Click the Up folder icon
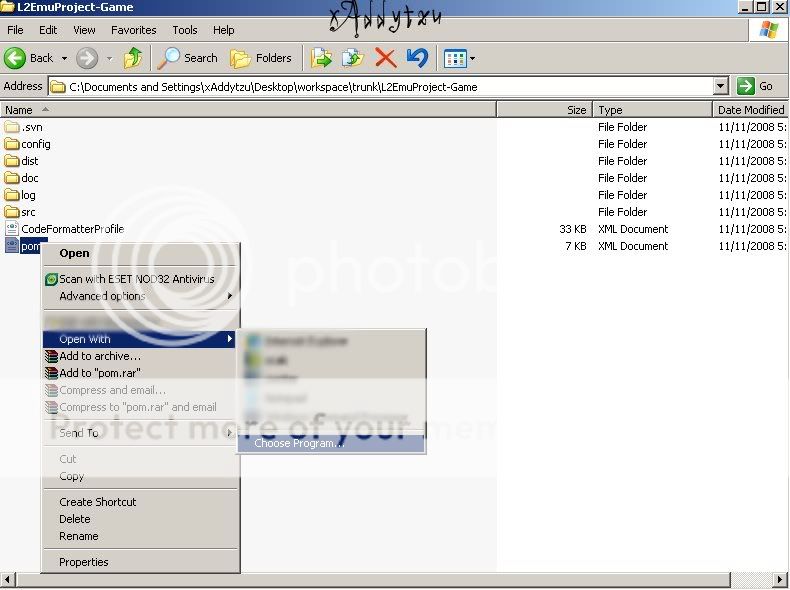790x590 pixels. 133,58
